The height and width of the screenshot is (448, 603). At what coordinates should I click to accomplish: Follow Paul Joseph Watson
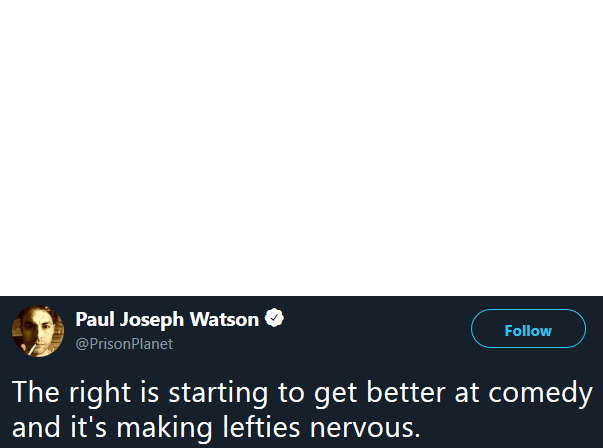[528, 328]
